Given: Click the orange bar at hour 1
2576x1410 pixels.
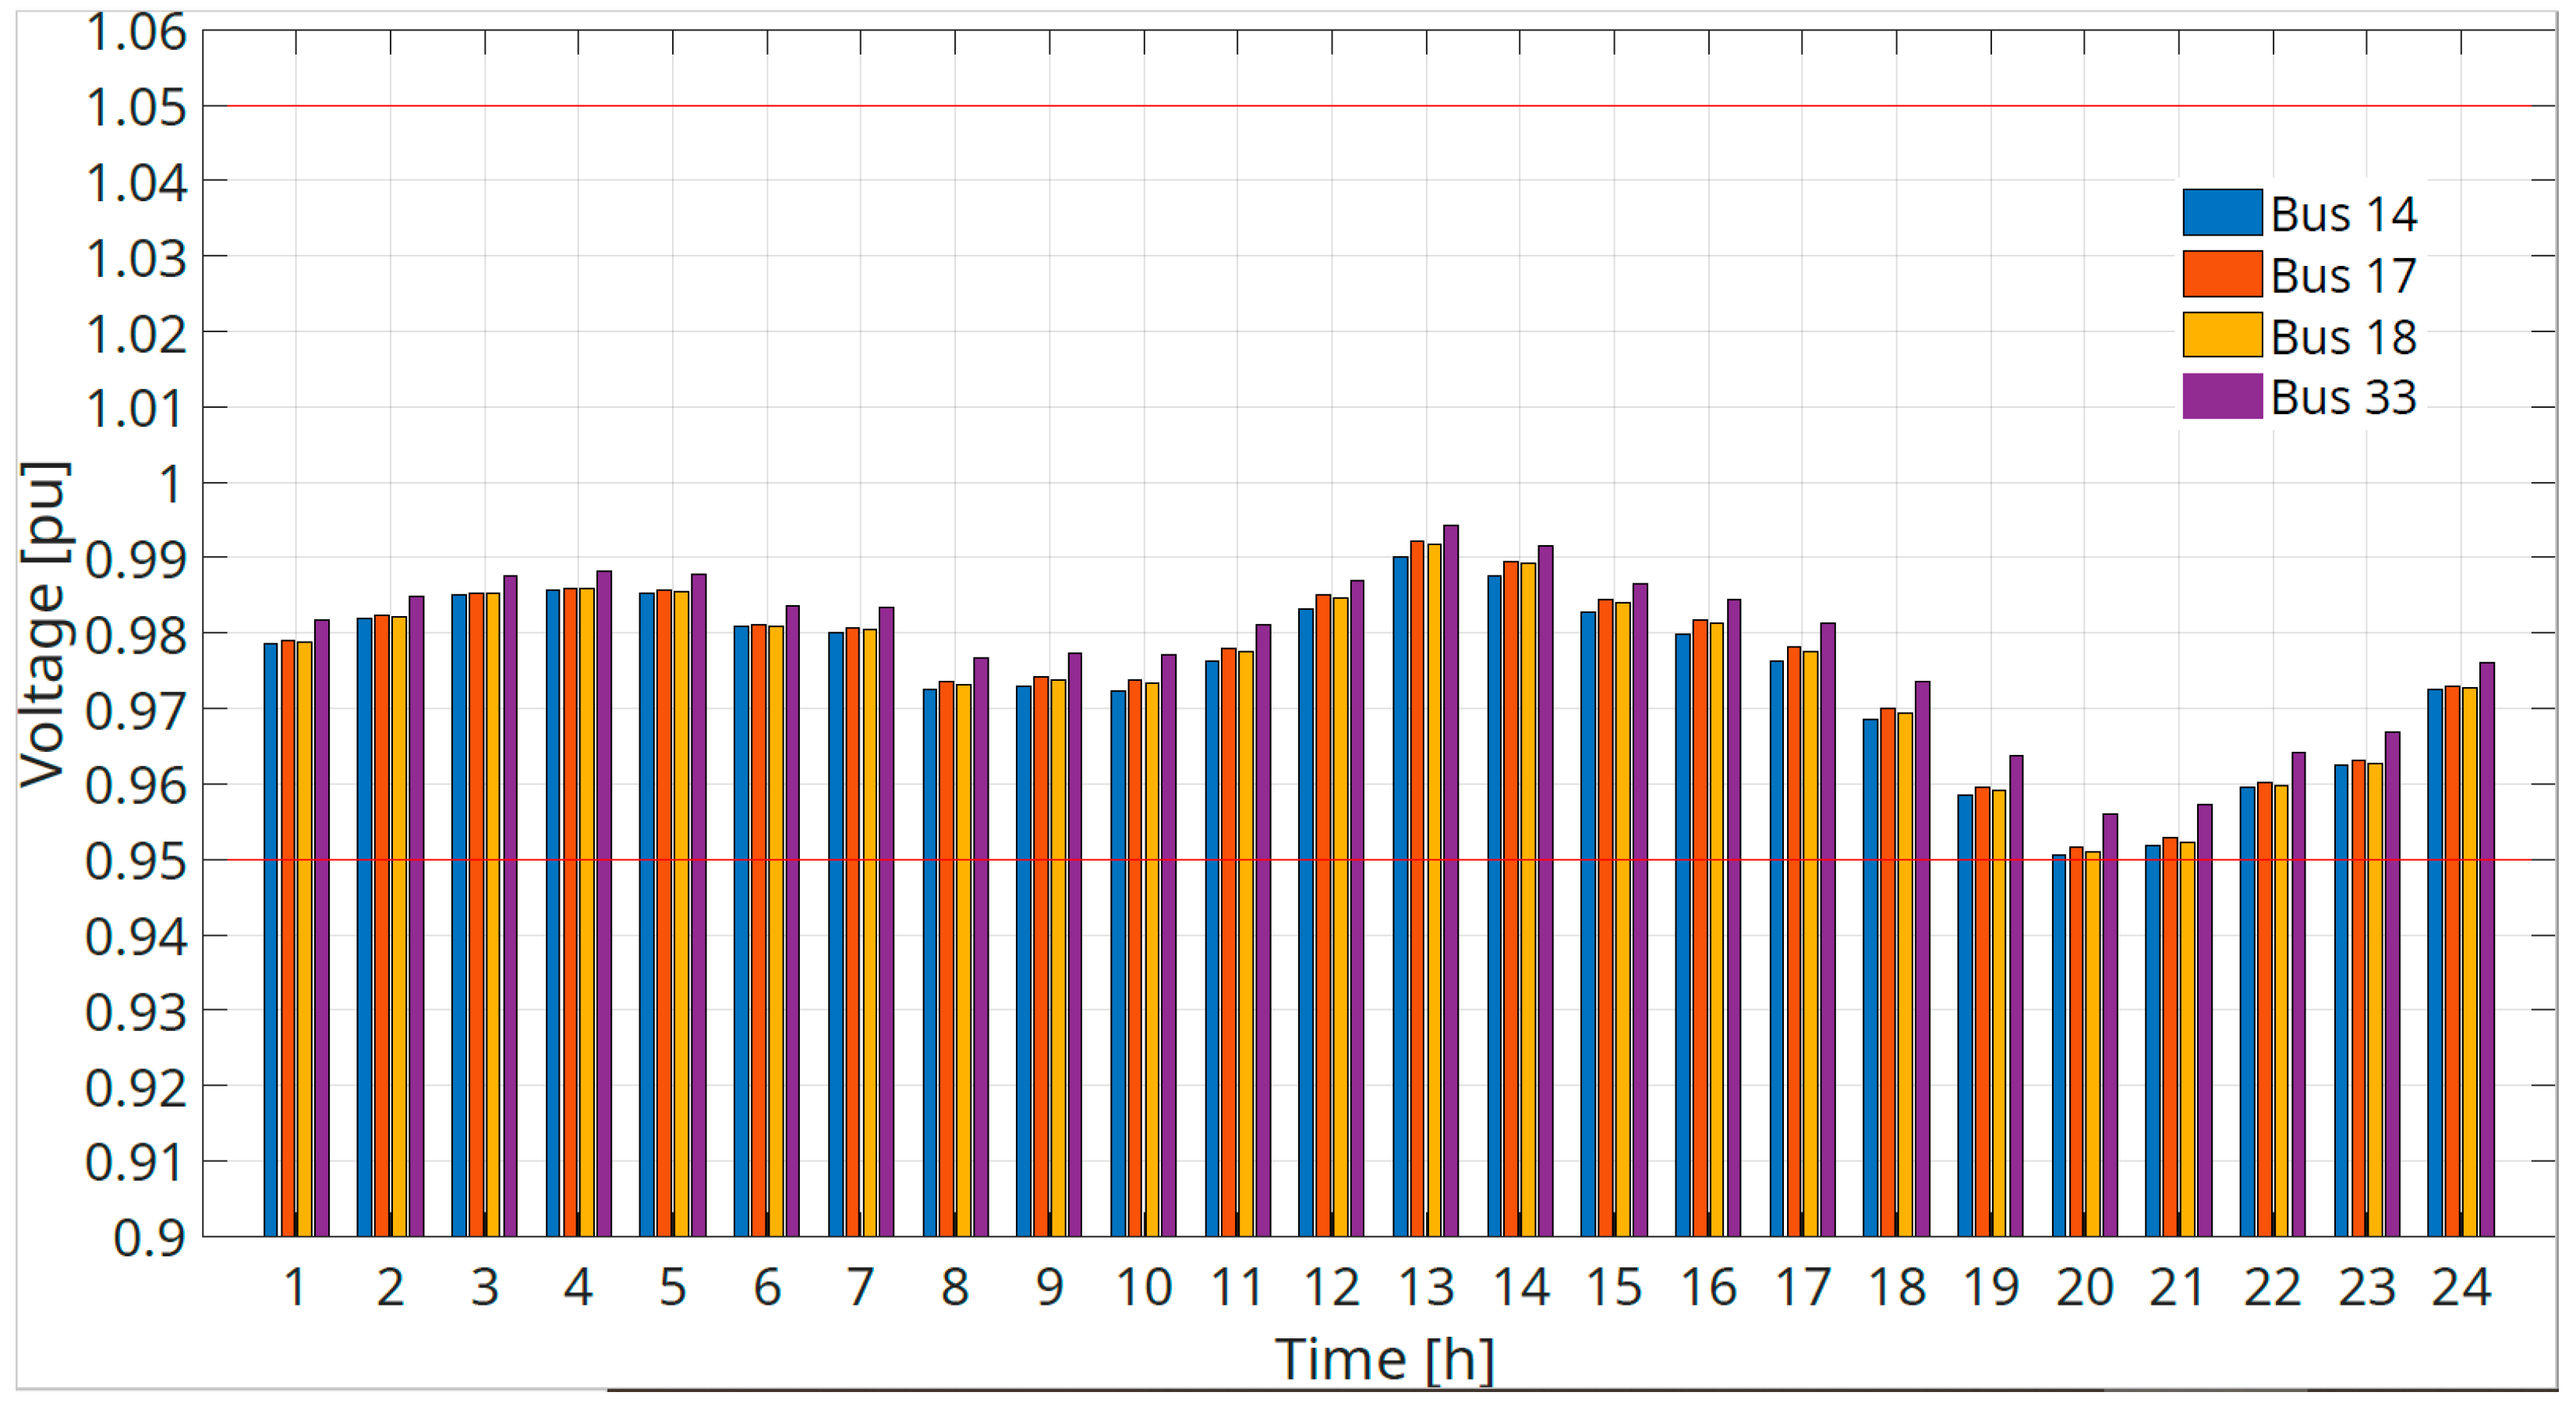Looking at the screenshot, I should coord(288,938).
